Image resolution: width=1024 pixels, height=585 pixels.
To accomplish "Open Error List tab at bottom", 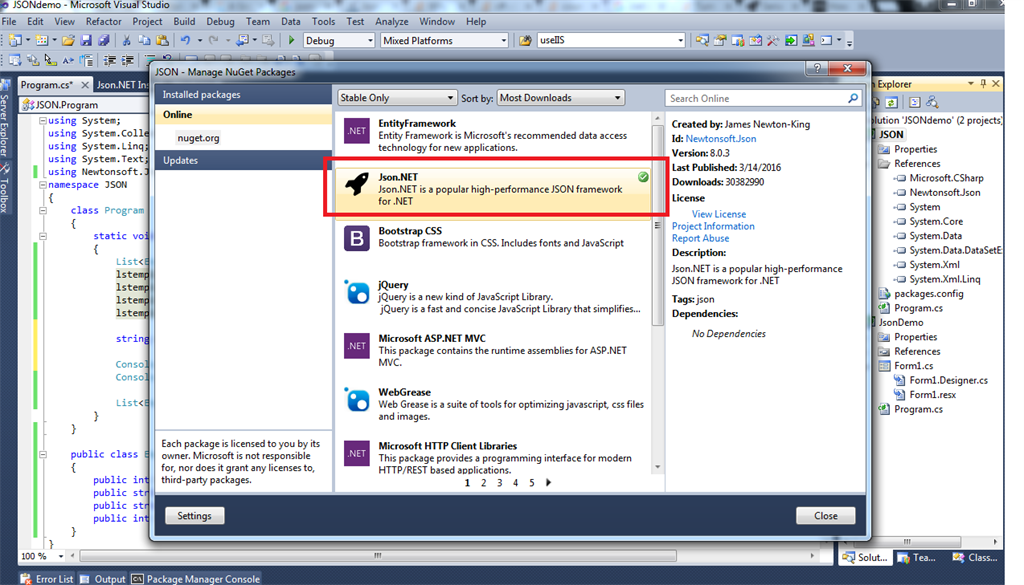I will 48,579.
